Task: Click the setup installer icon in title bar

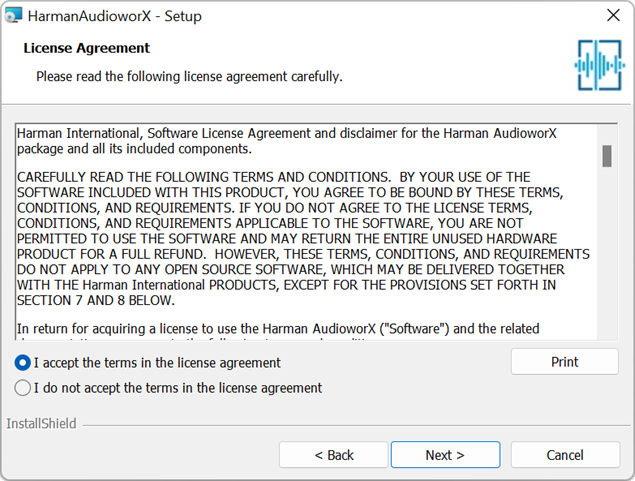Action: coord(13,15)
